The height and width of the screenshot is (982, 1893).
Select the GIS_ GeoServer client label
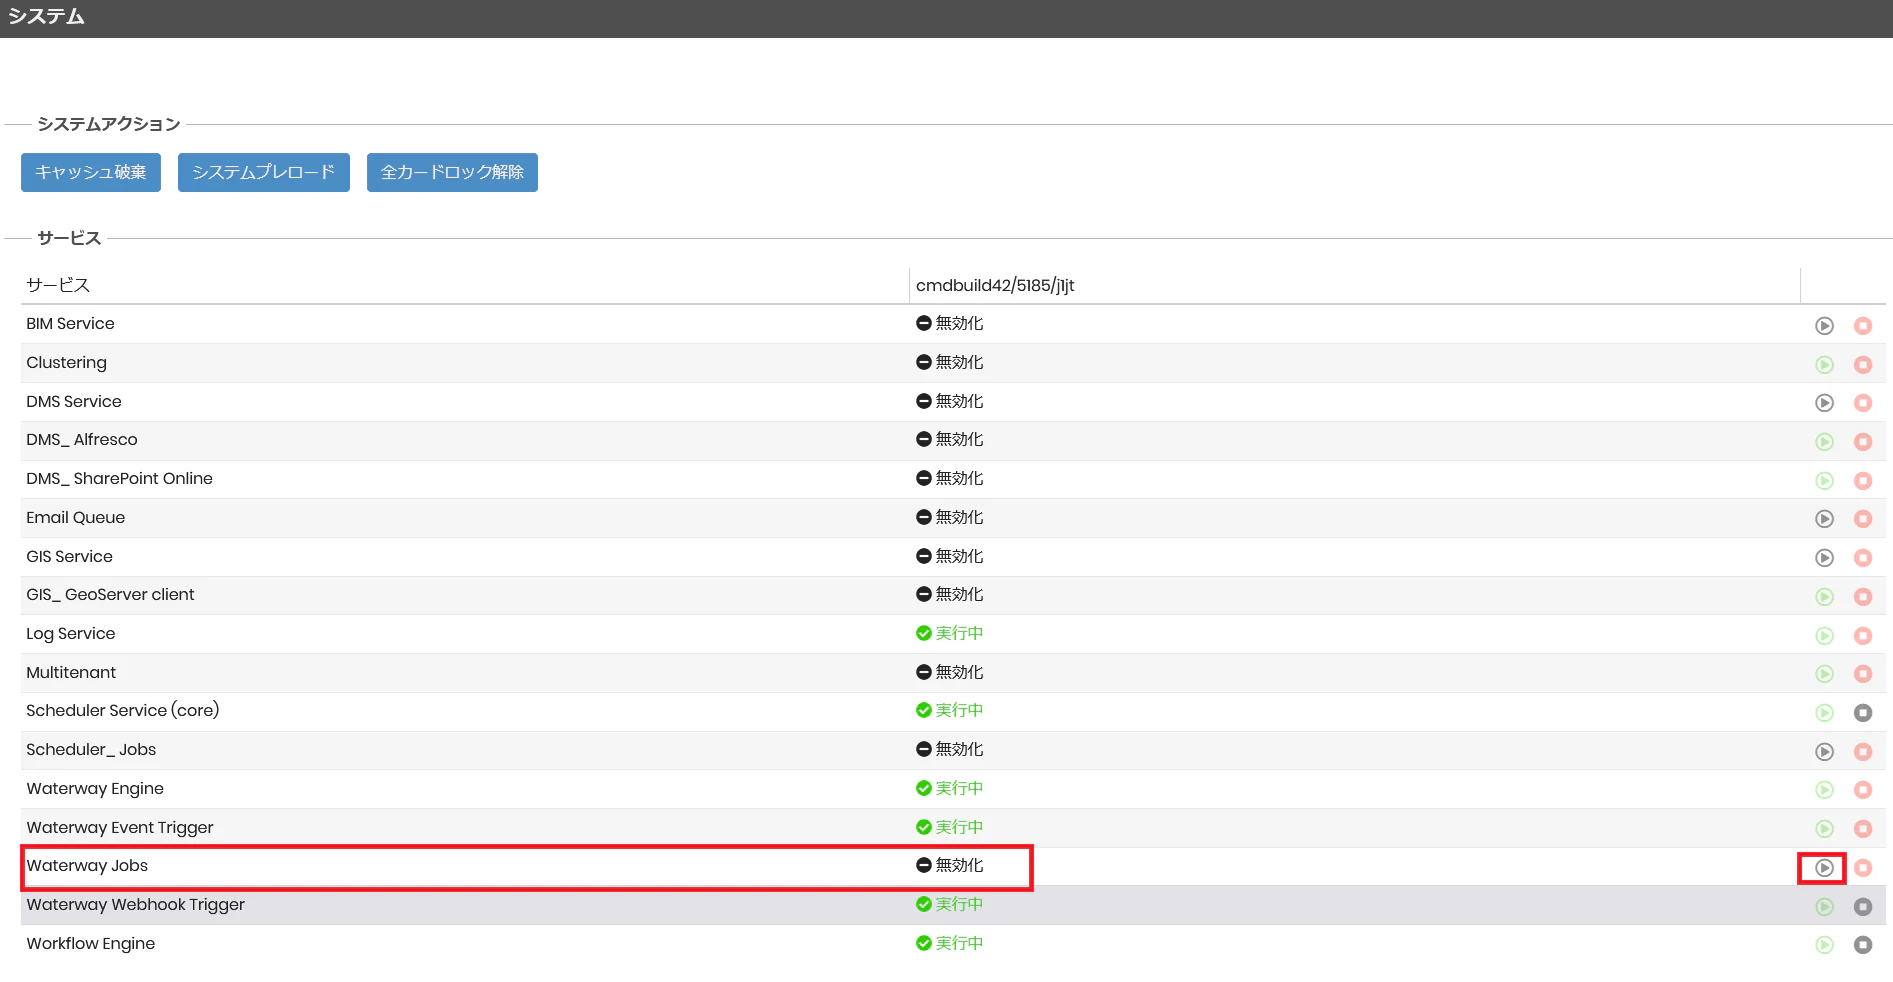pos(110,594)
